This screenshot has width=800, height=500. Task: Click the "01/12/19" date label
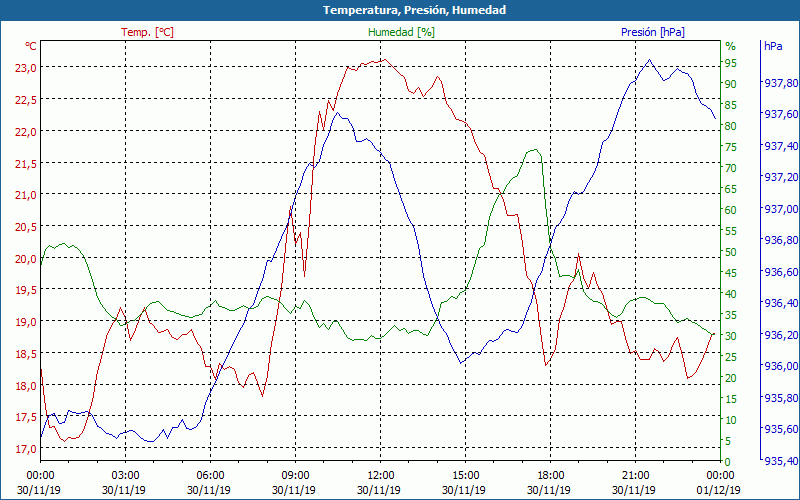718,490
